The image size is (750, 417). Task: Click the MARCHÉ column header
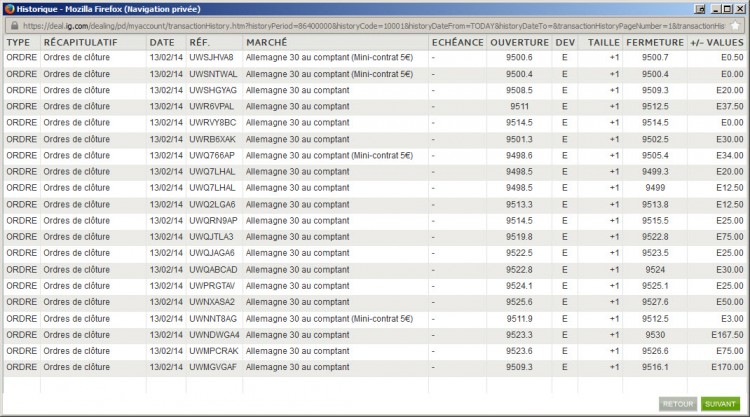(x=266, y=43)
